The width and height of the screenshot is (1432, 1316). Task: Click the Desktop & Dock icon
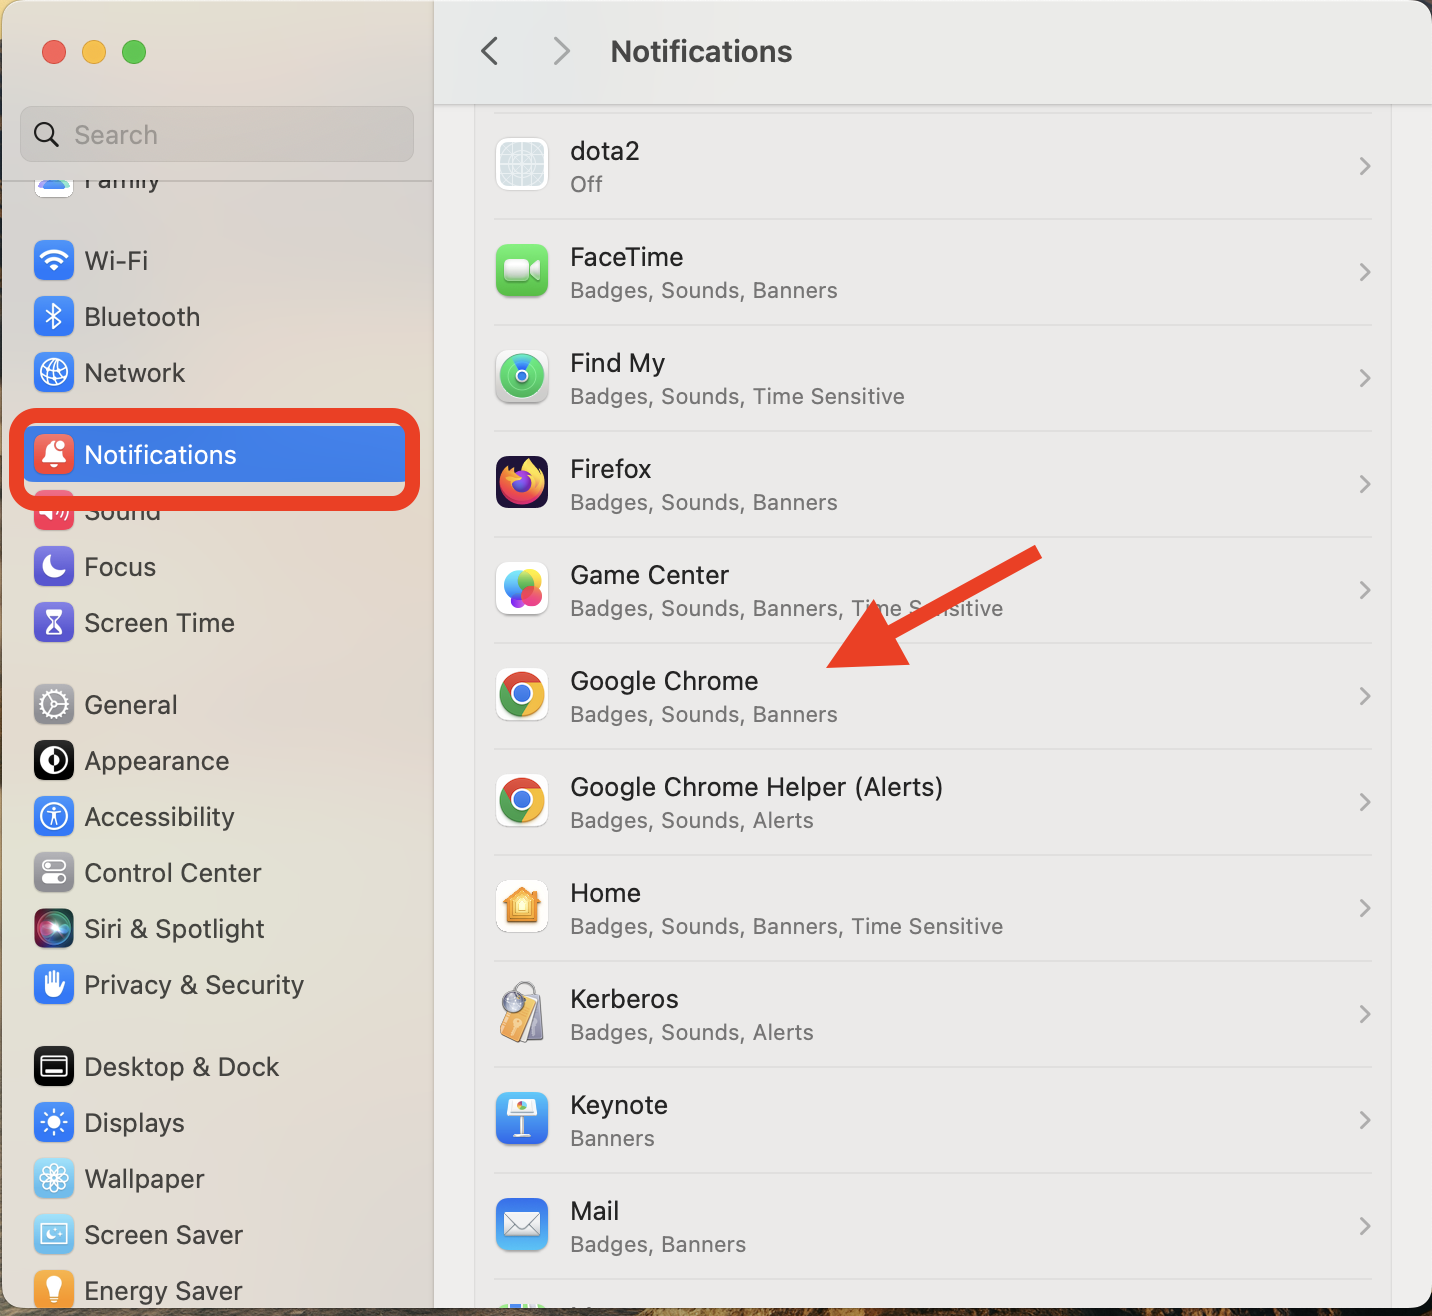tap(54, 1066)
